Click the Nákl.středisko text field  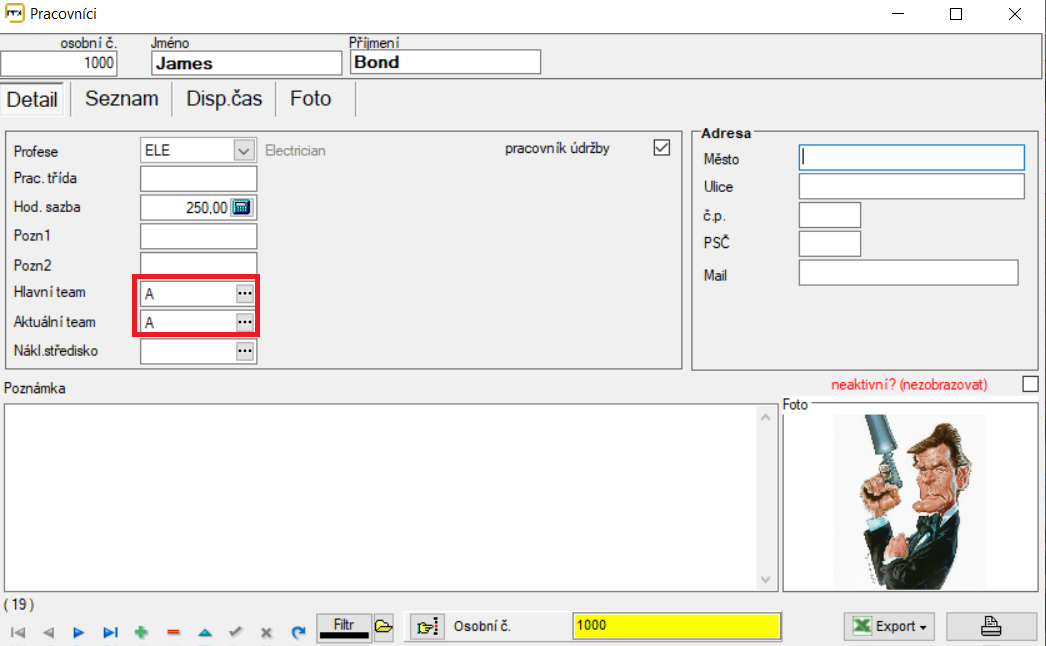pyautogui.click(x=188, y=351)
